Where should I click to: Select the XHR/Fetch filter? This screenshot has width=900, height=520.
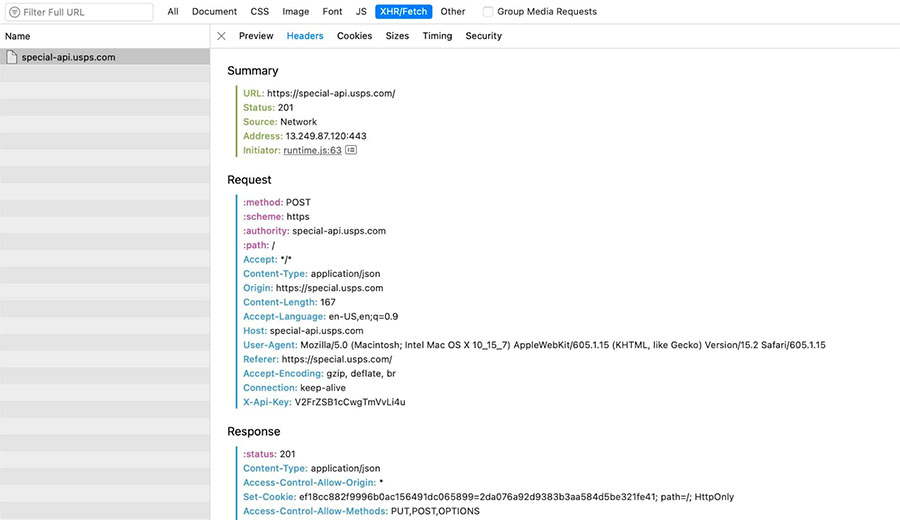pos(404,11)
